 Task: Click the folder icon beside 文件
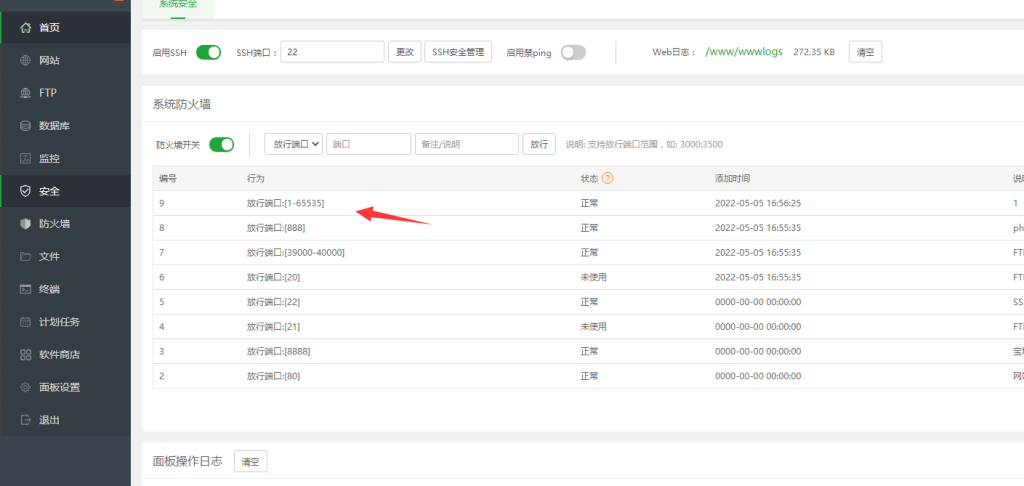tap(25, 256)
